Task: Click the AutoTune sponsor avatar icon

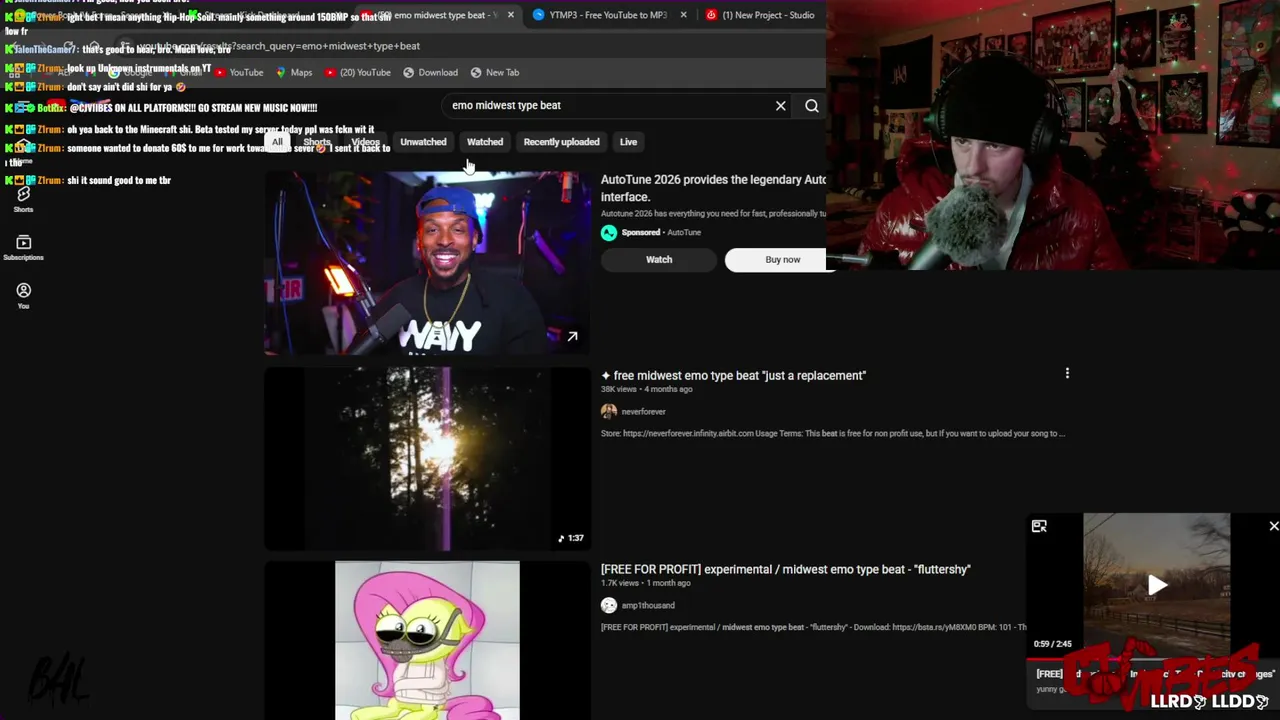Action: pyautogui.click(x=608, y=233)
